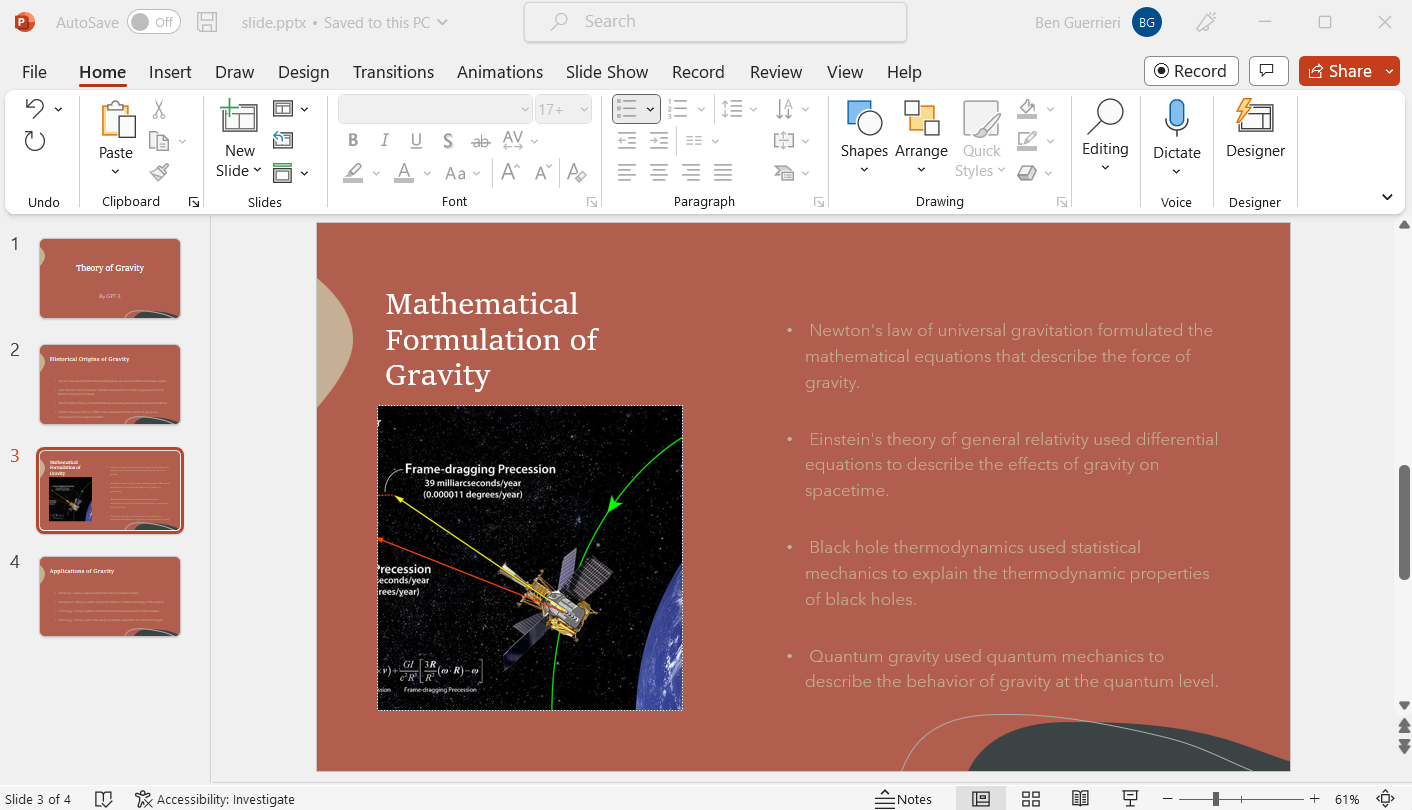
Task: Click Accessibility: Investigate in status bar
Action: click(x=215, y=799)
